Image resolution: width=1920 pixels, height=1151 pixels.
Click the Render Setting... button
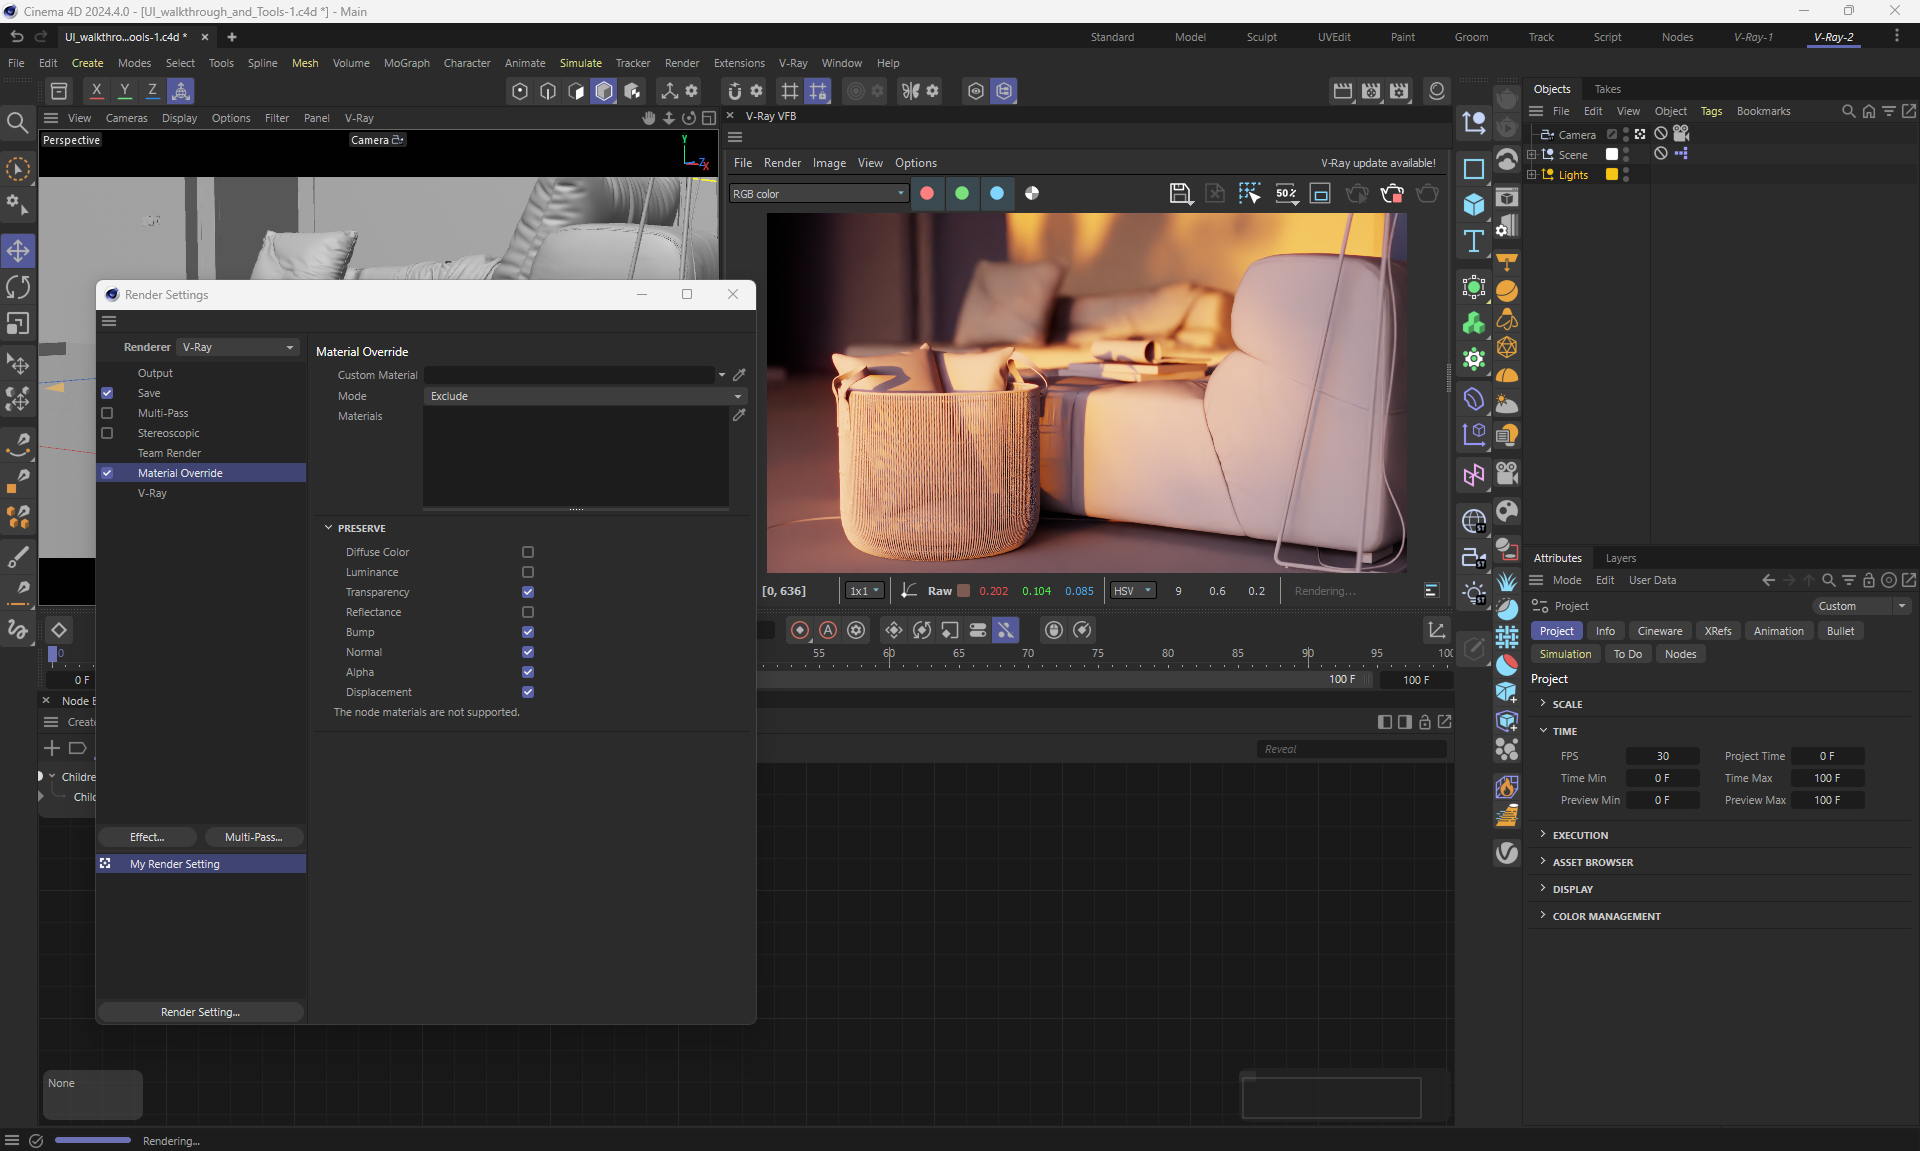(200, 1012)
